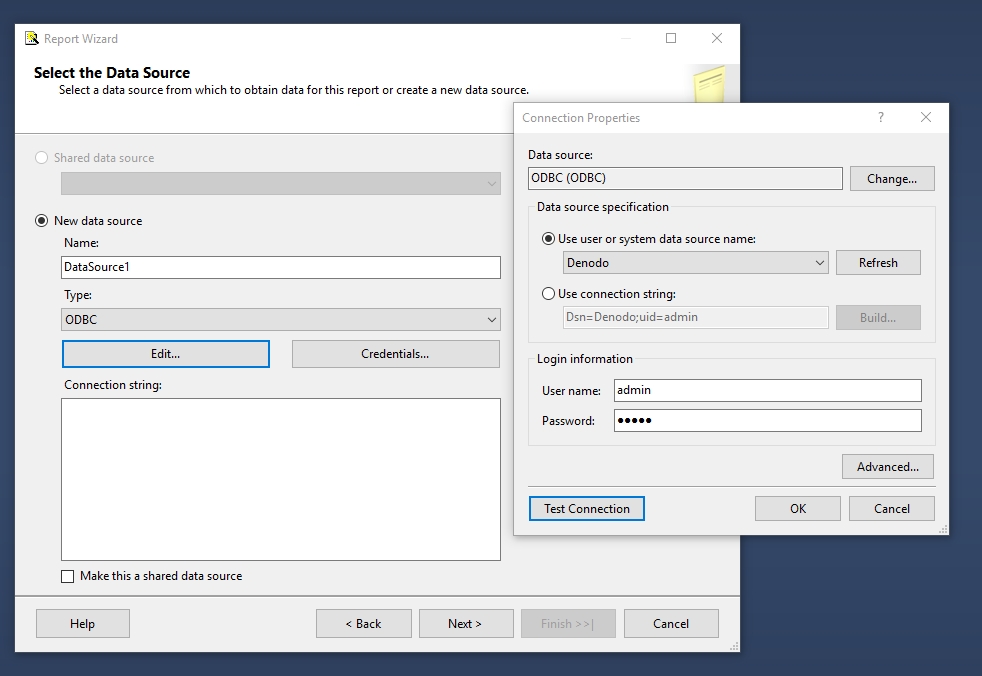Click Test Connection

coord(587,509)
